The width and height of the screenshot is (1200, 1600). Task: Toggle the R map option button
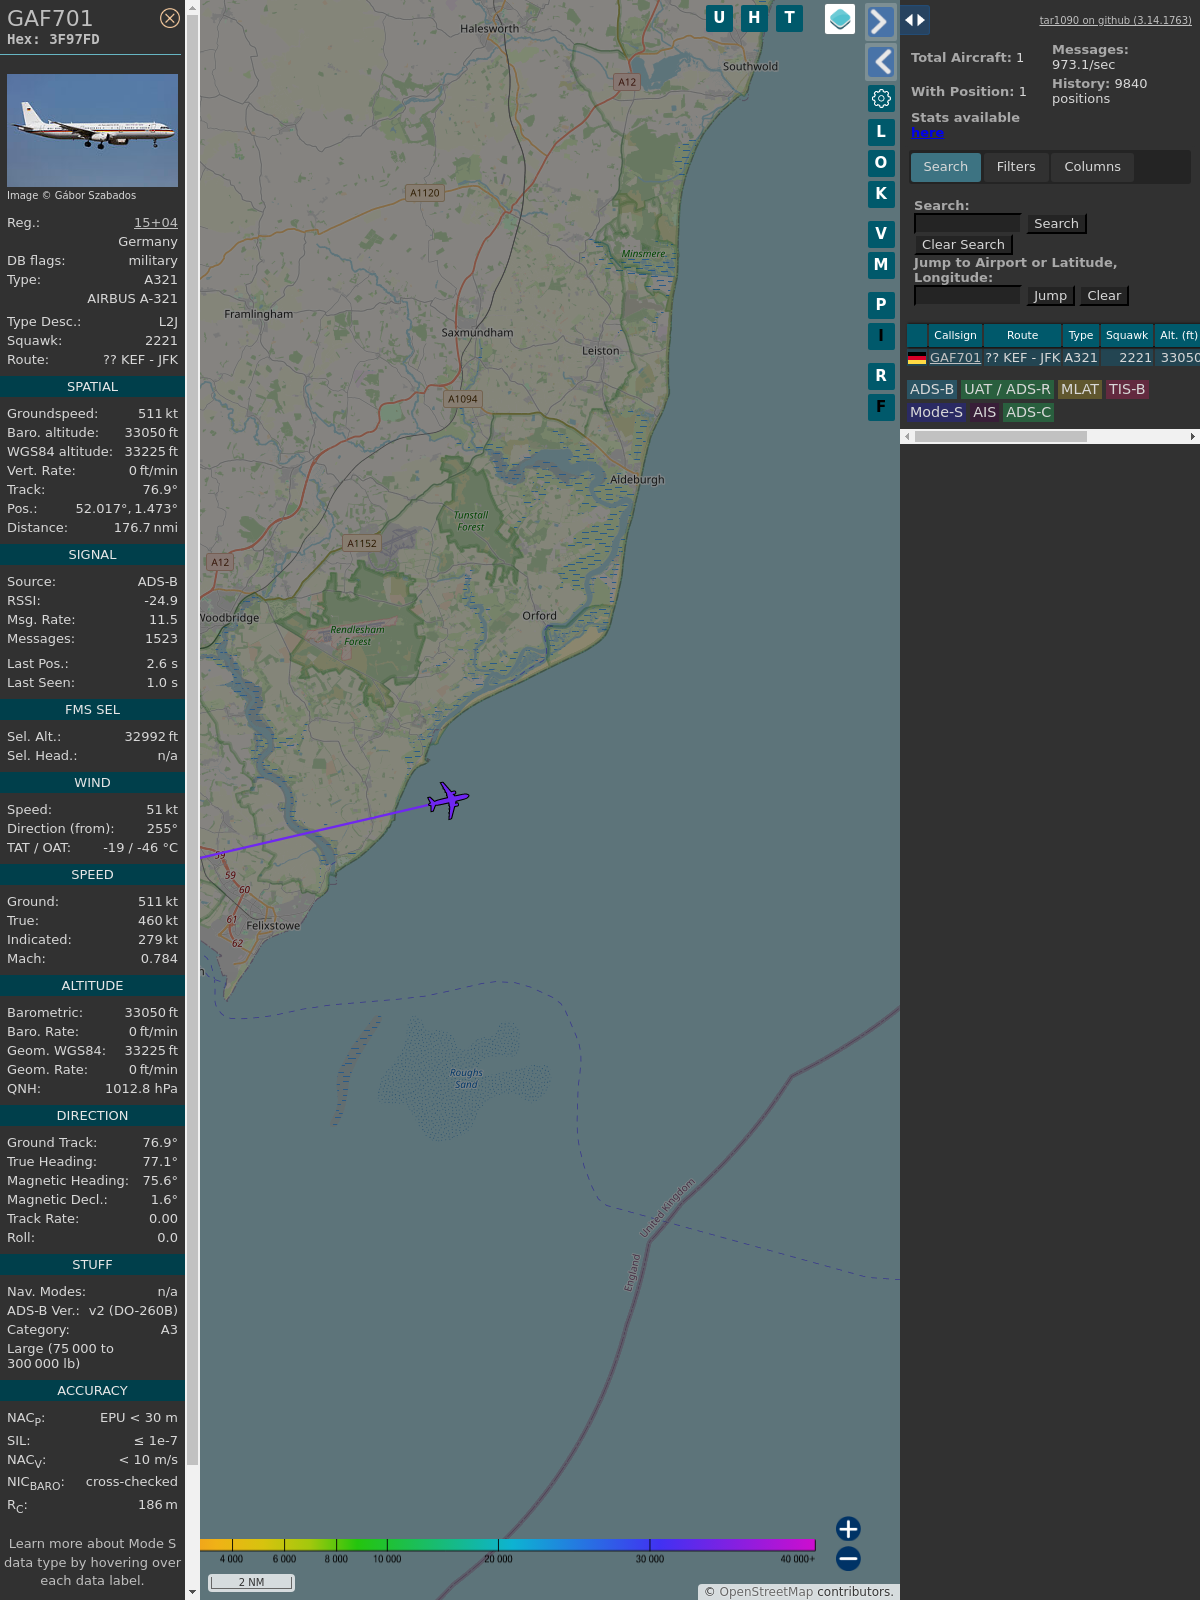click(x=881, y=376)
